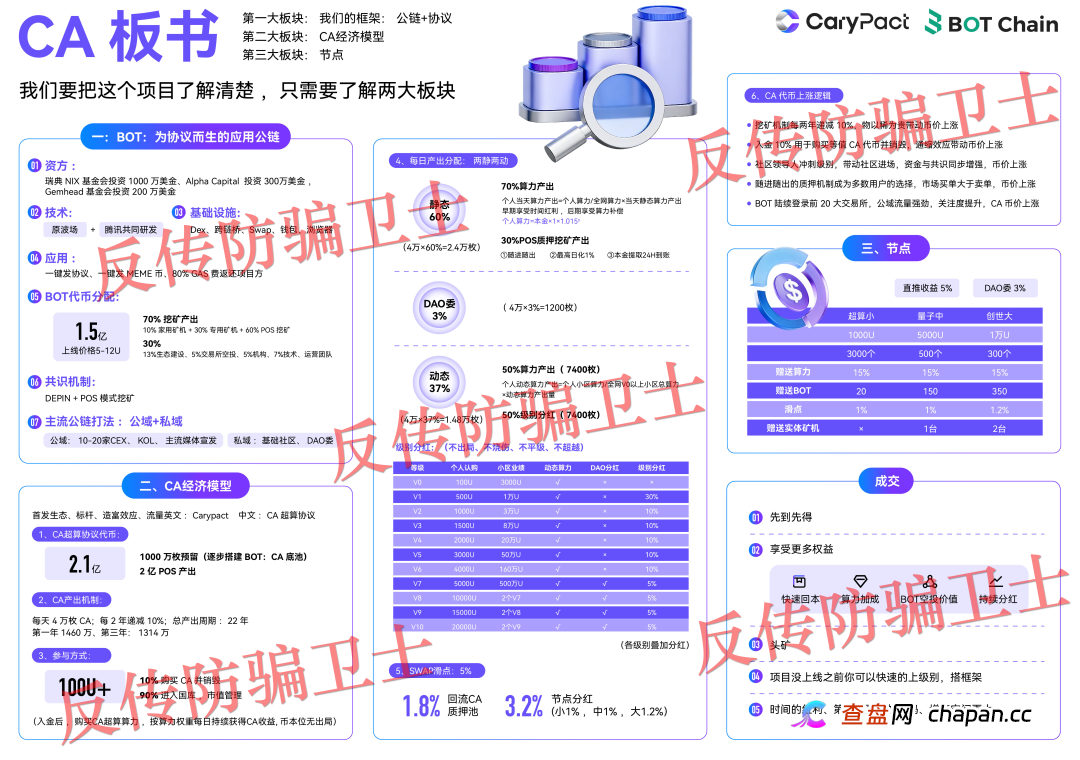The height and width of the screenshot is (760, 1080).
Task: Click the DAO委 3% tag above node table
Action: click(1005, 288)
